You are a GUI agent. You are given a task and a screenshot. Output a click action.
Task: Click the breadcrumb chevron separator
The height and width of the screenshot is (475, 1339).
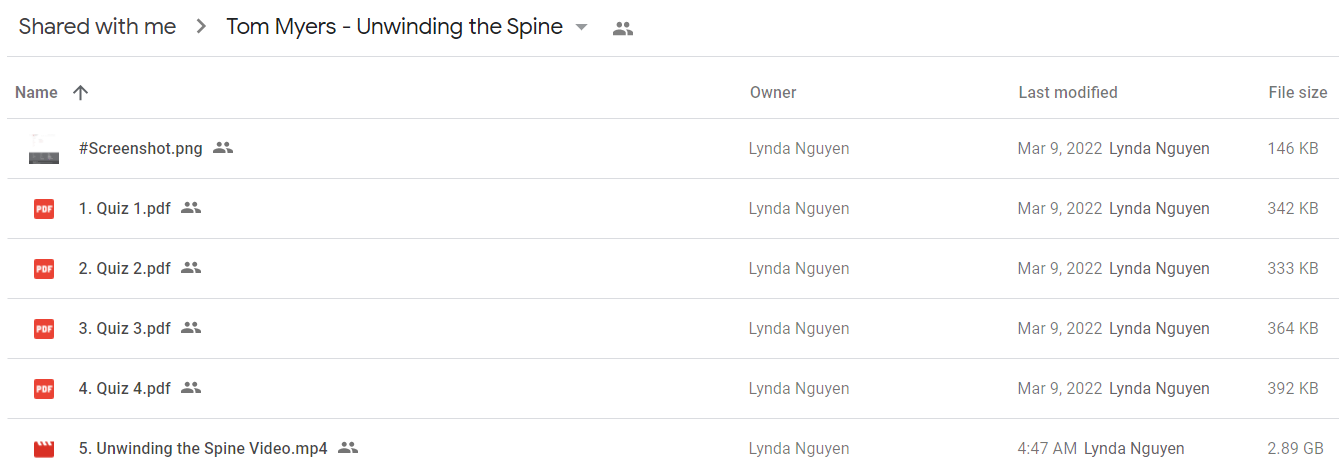point(201,28)
